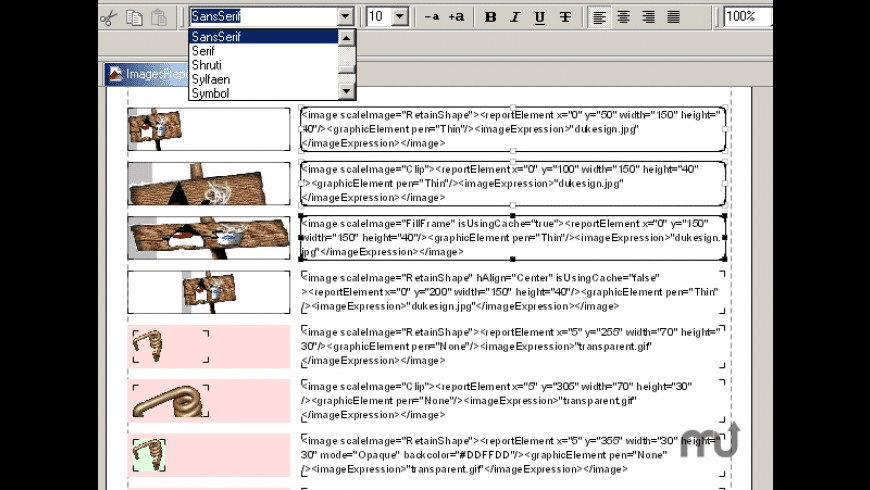Select SansSerif in the font list
Screen dimensions: 870x490
tap(264, 37)
